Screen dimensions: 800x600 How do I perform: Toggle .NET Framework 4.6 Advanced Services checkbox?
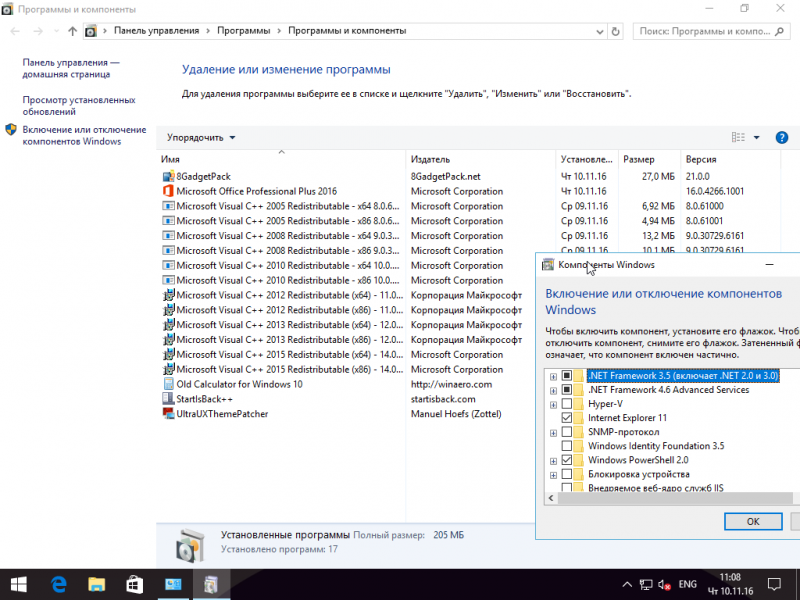[x=566, y=390]
